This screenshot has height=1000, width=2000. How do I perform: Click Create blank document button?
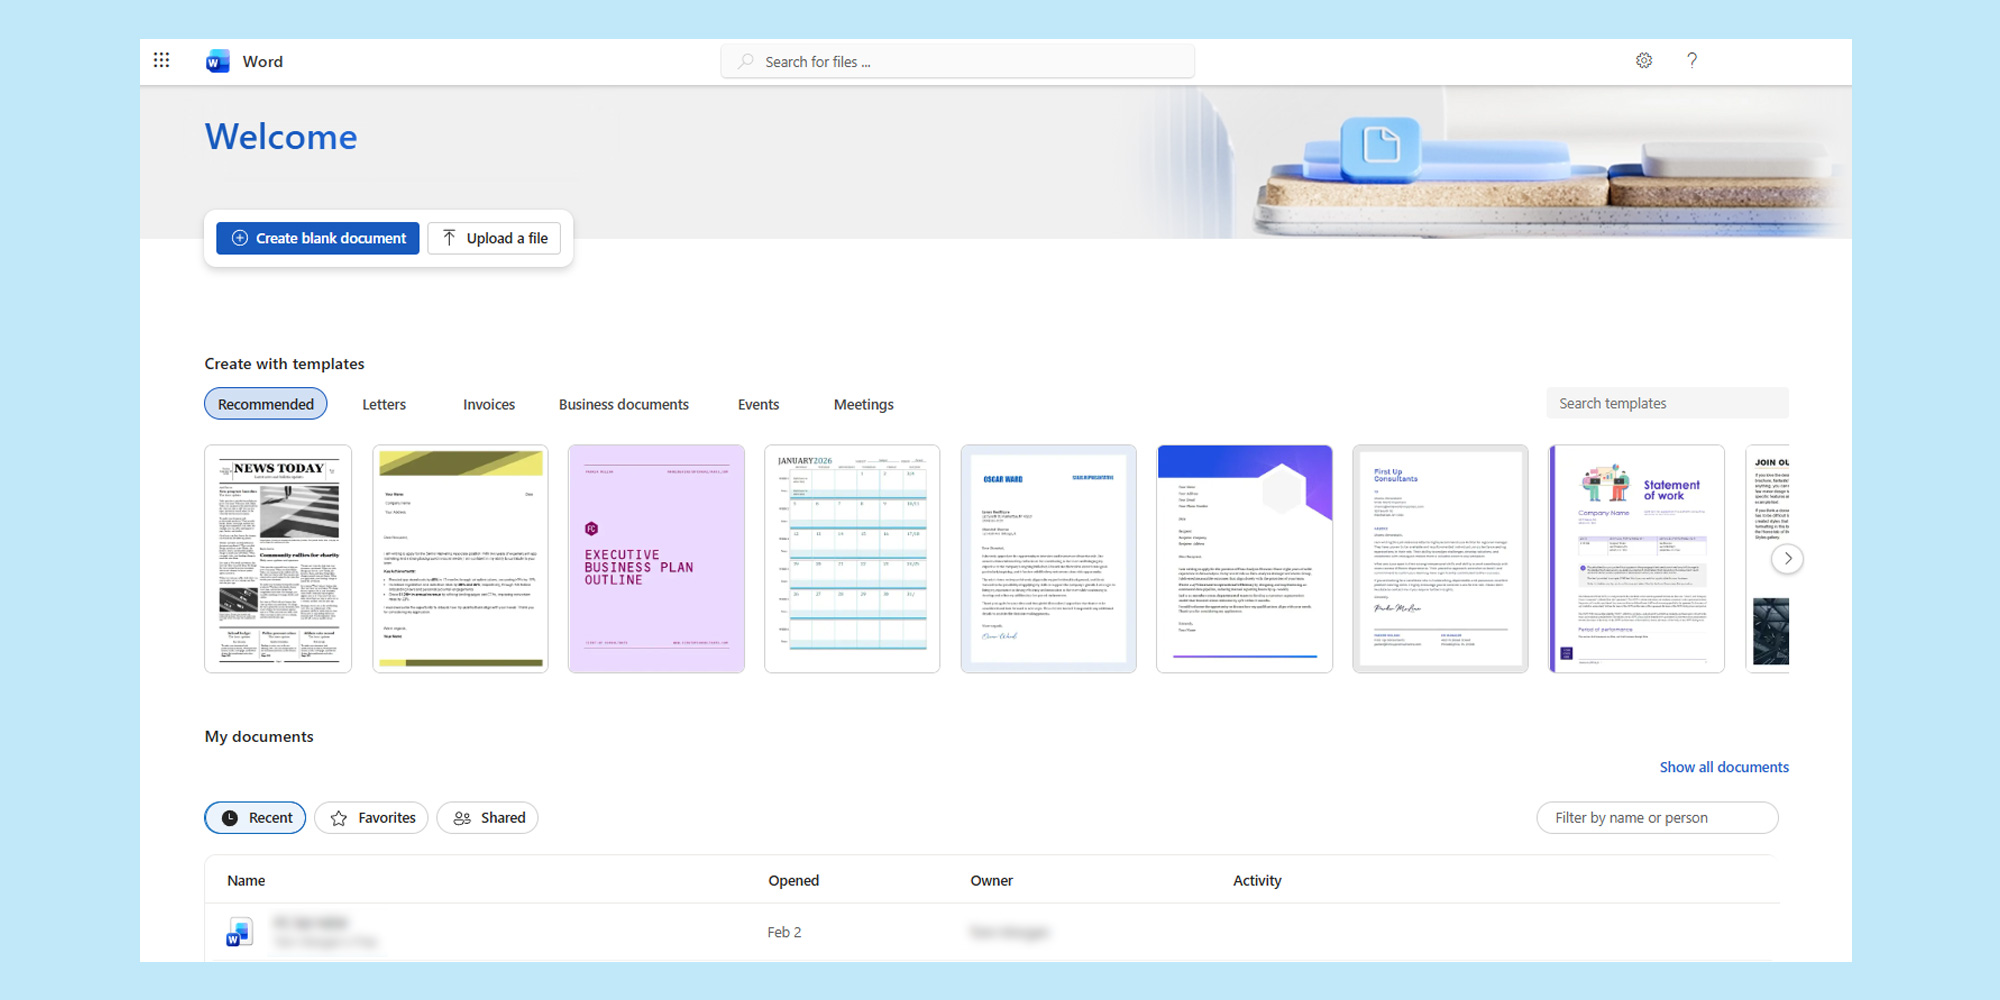[x=318, y=238]
